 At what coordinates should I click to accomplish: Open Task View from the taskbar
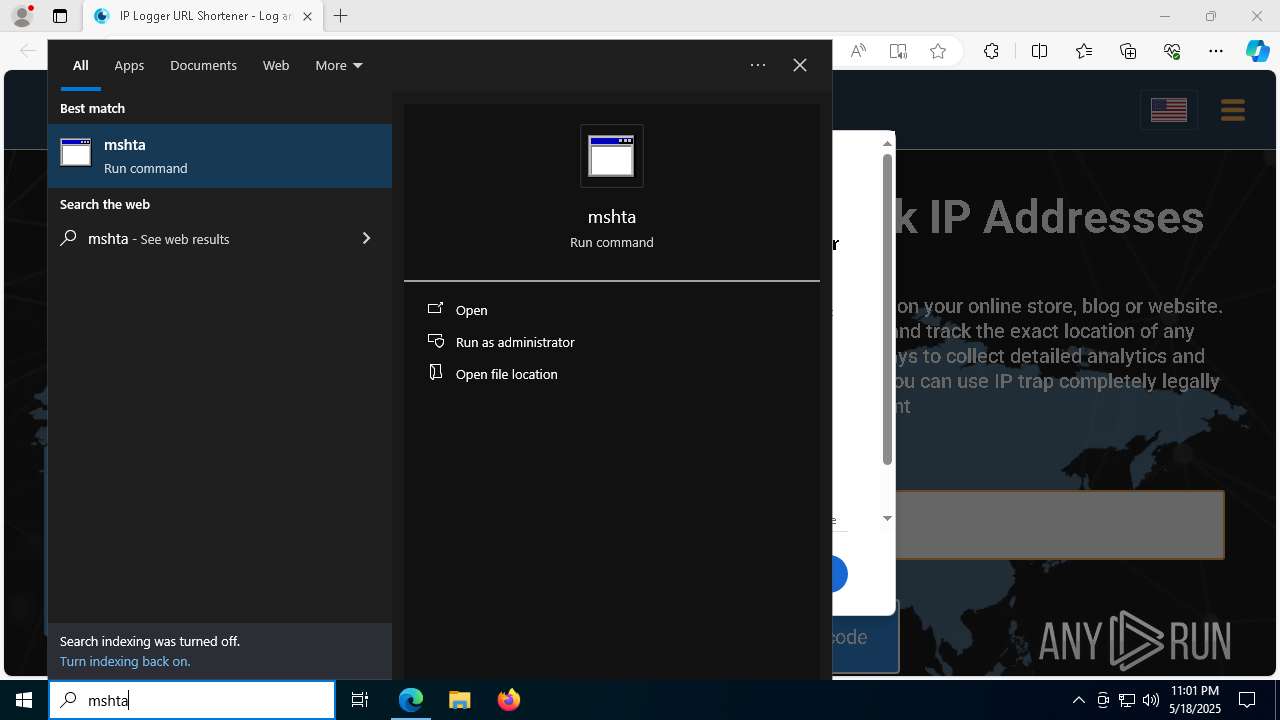[360, 700]
